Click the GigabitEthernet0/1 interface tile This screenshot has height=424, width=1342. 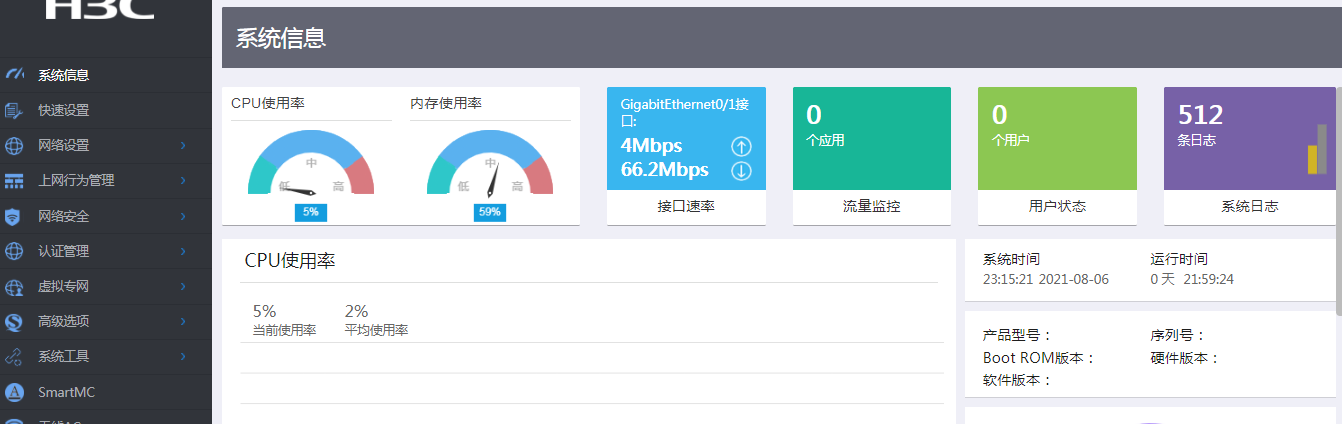pyautogui.click(x=686, y=138)
